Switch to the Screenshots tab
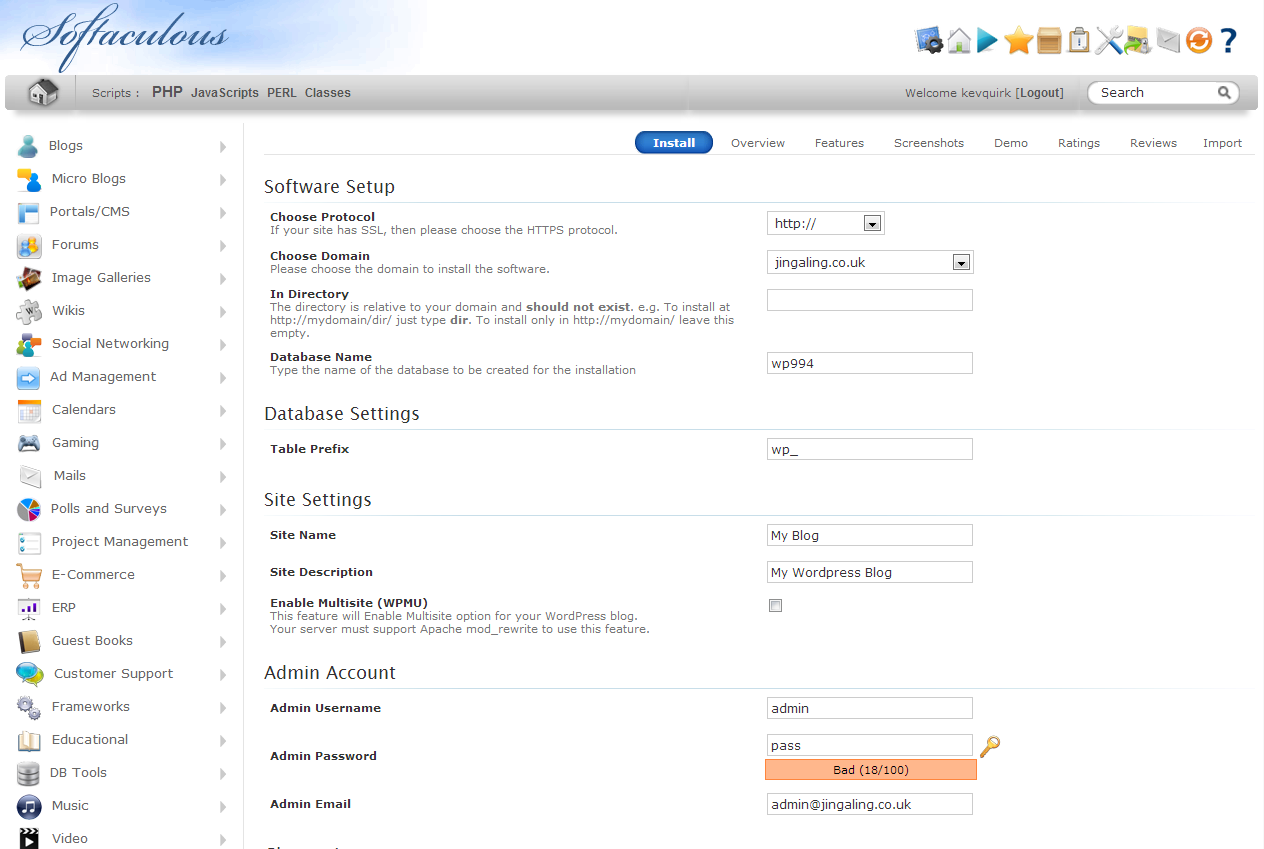1264x849 pixels. pyautogui.click(x=928, y=143)
